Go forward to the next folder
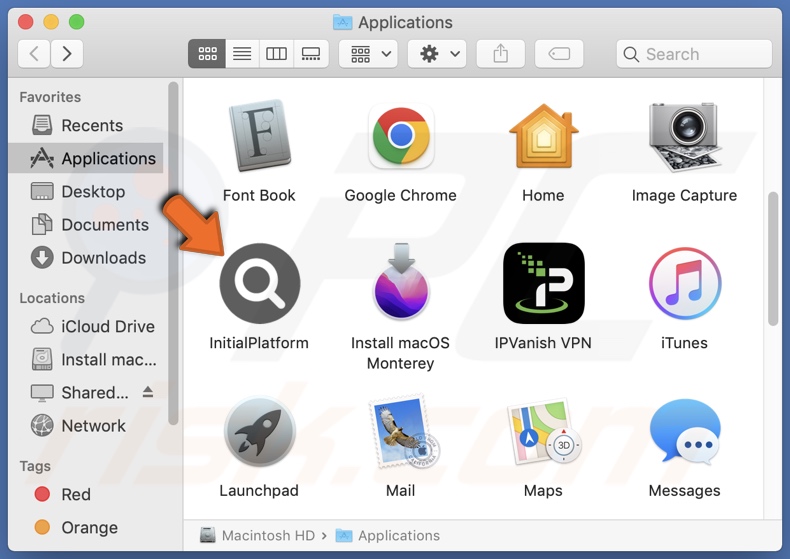 pyautogui.click(x=67, y=53)
